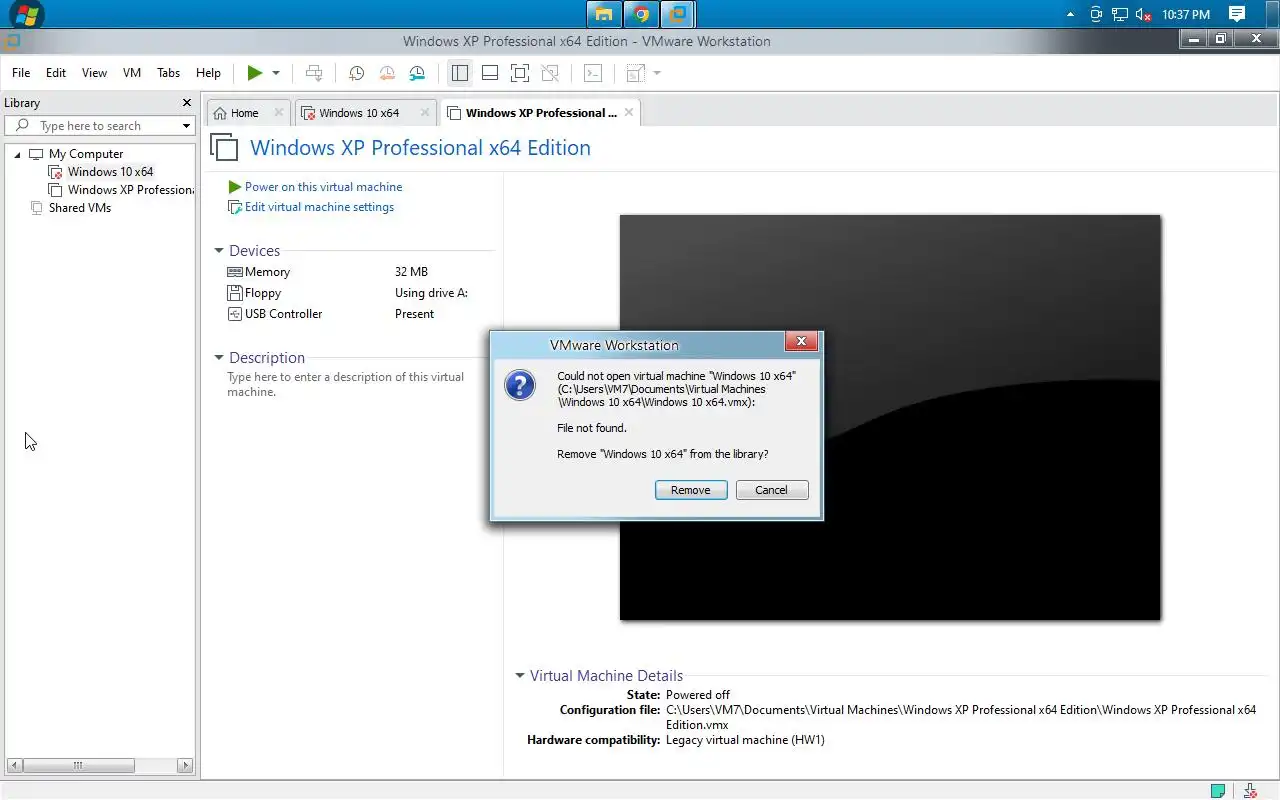This screenshot has width=1280, height=800.
Task: Click the Cancel button in dialog
Action: tap(772, 490)
